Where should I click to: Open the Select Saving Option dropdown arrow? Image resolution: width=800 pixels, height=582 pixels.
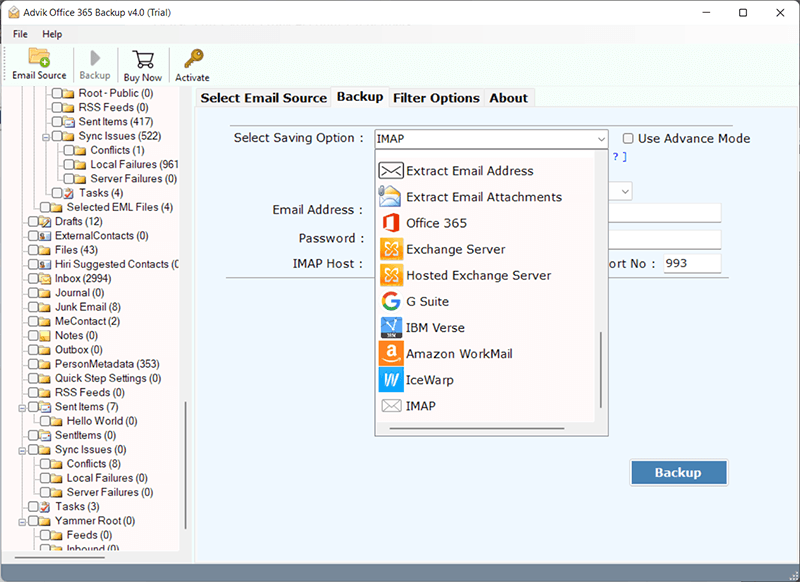(601, 139)
